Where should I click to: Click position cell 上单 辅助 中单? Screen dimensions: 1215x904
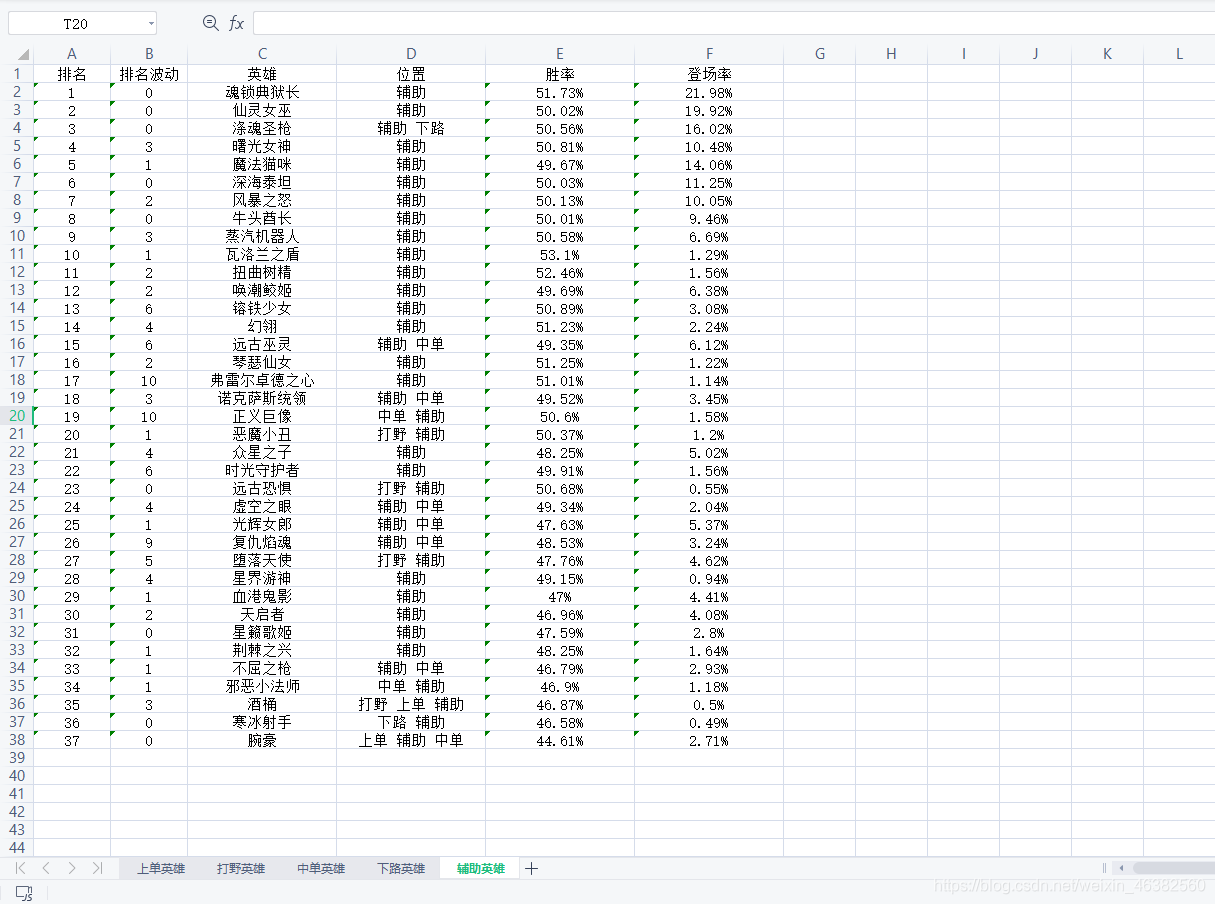[411, 740]
